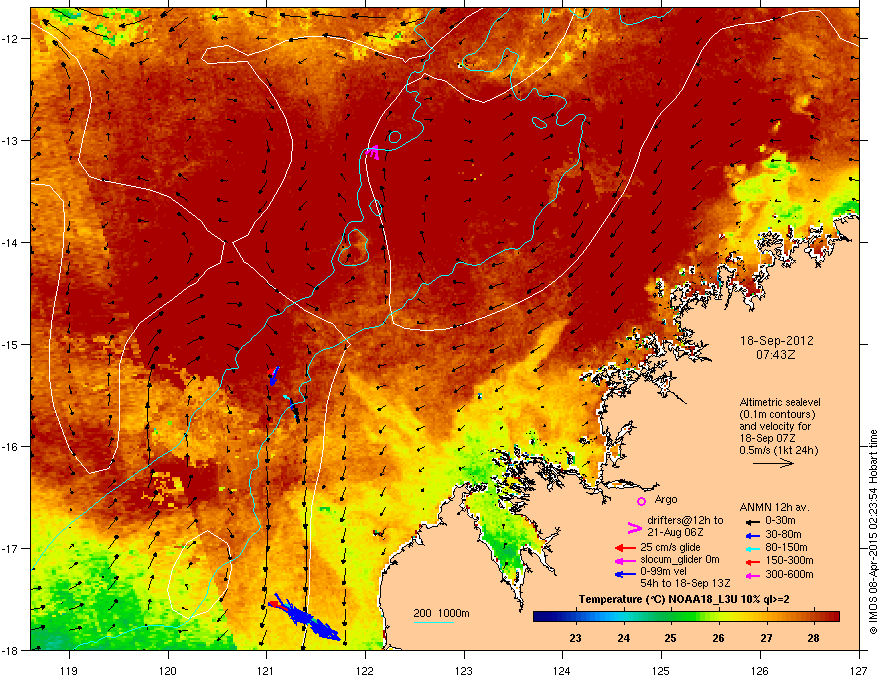Click the 0.5m/s velocity scale arrow
The width and height of the screenshot is (880, 680).
(773, 463)
